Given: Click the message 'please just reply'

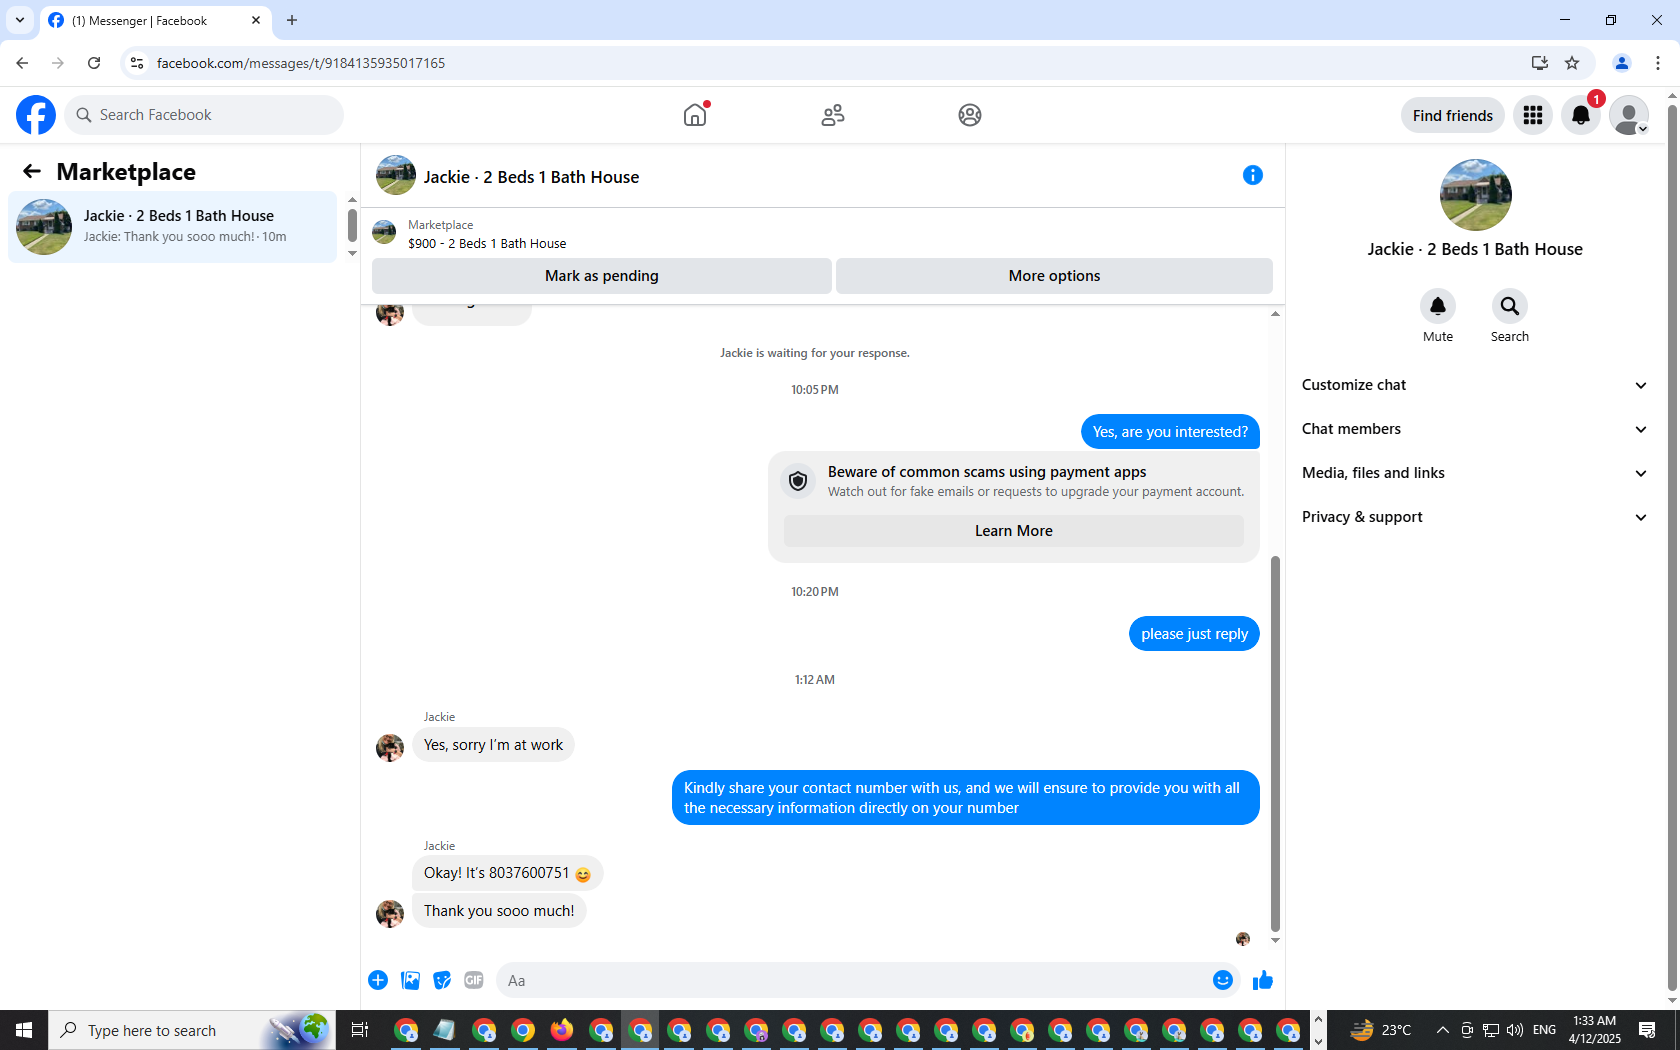Looking at the screenshot, I should [1194, 634].
